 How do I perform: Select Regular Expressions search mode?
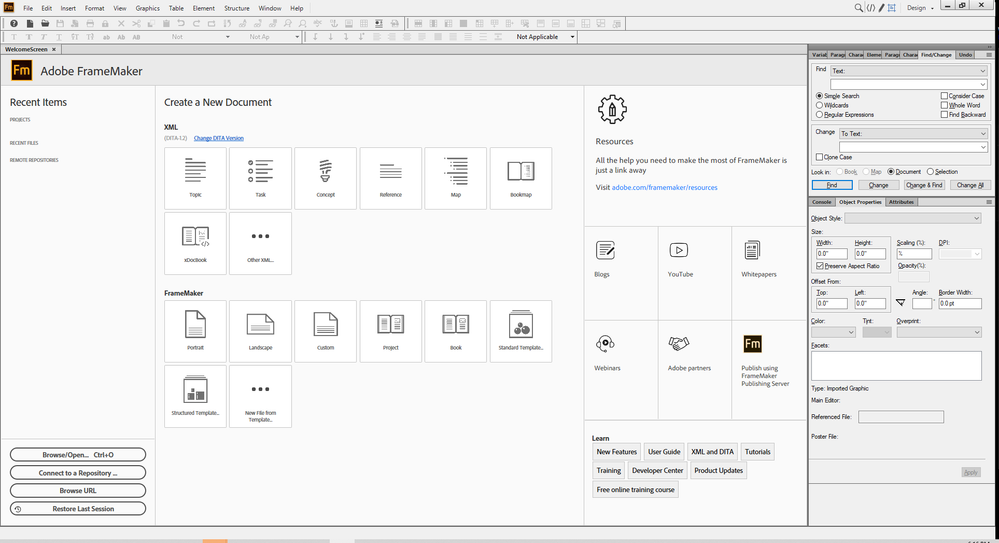pyautogui.click(x=819, y=115)
